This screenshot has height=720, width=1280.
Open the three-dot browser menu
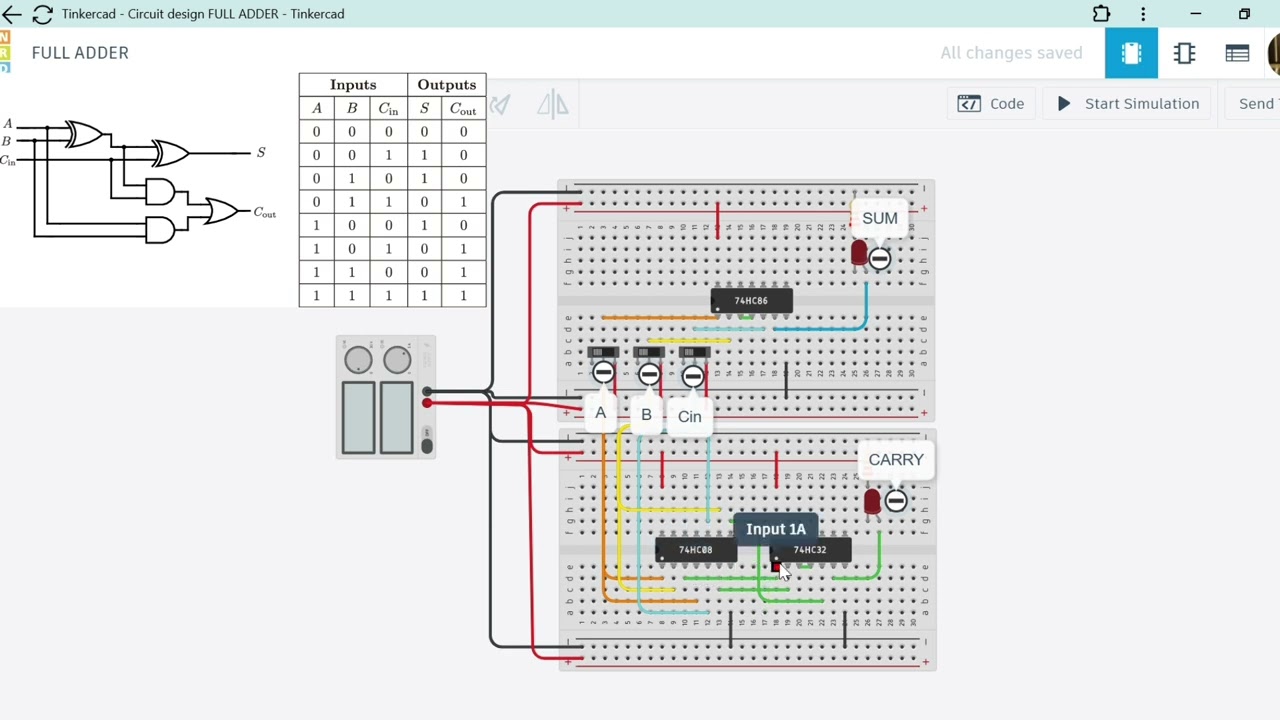(x=1143, y=14)
